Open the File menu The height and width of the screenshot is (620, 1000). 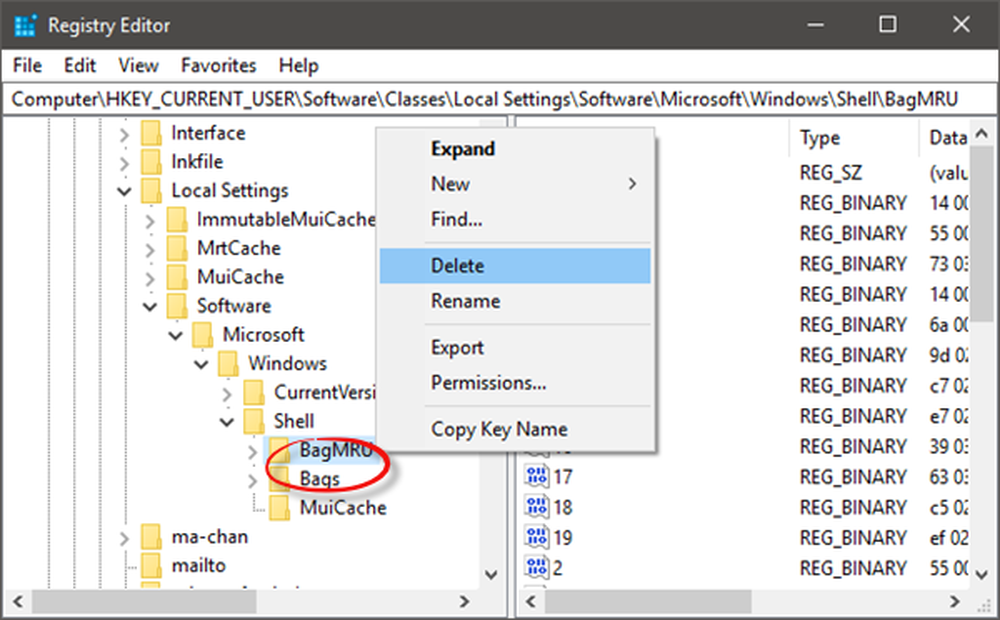click(27, 66)
